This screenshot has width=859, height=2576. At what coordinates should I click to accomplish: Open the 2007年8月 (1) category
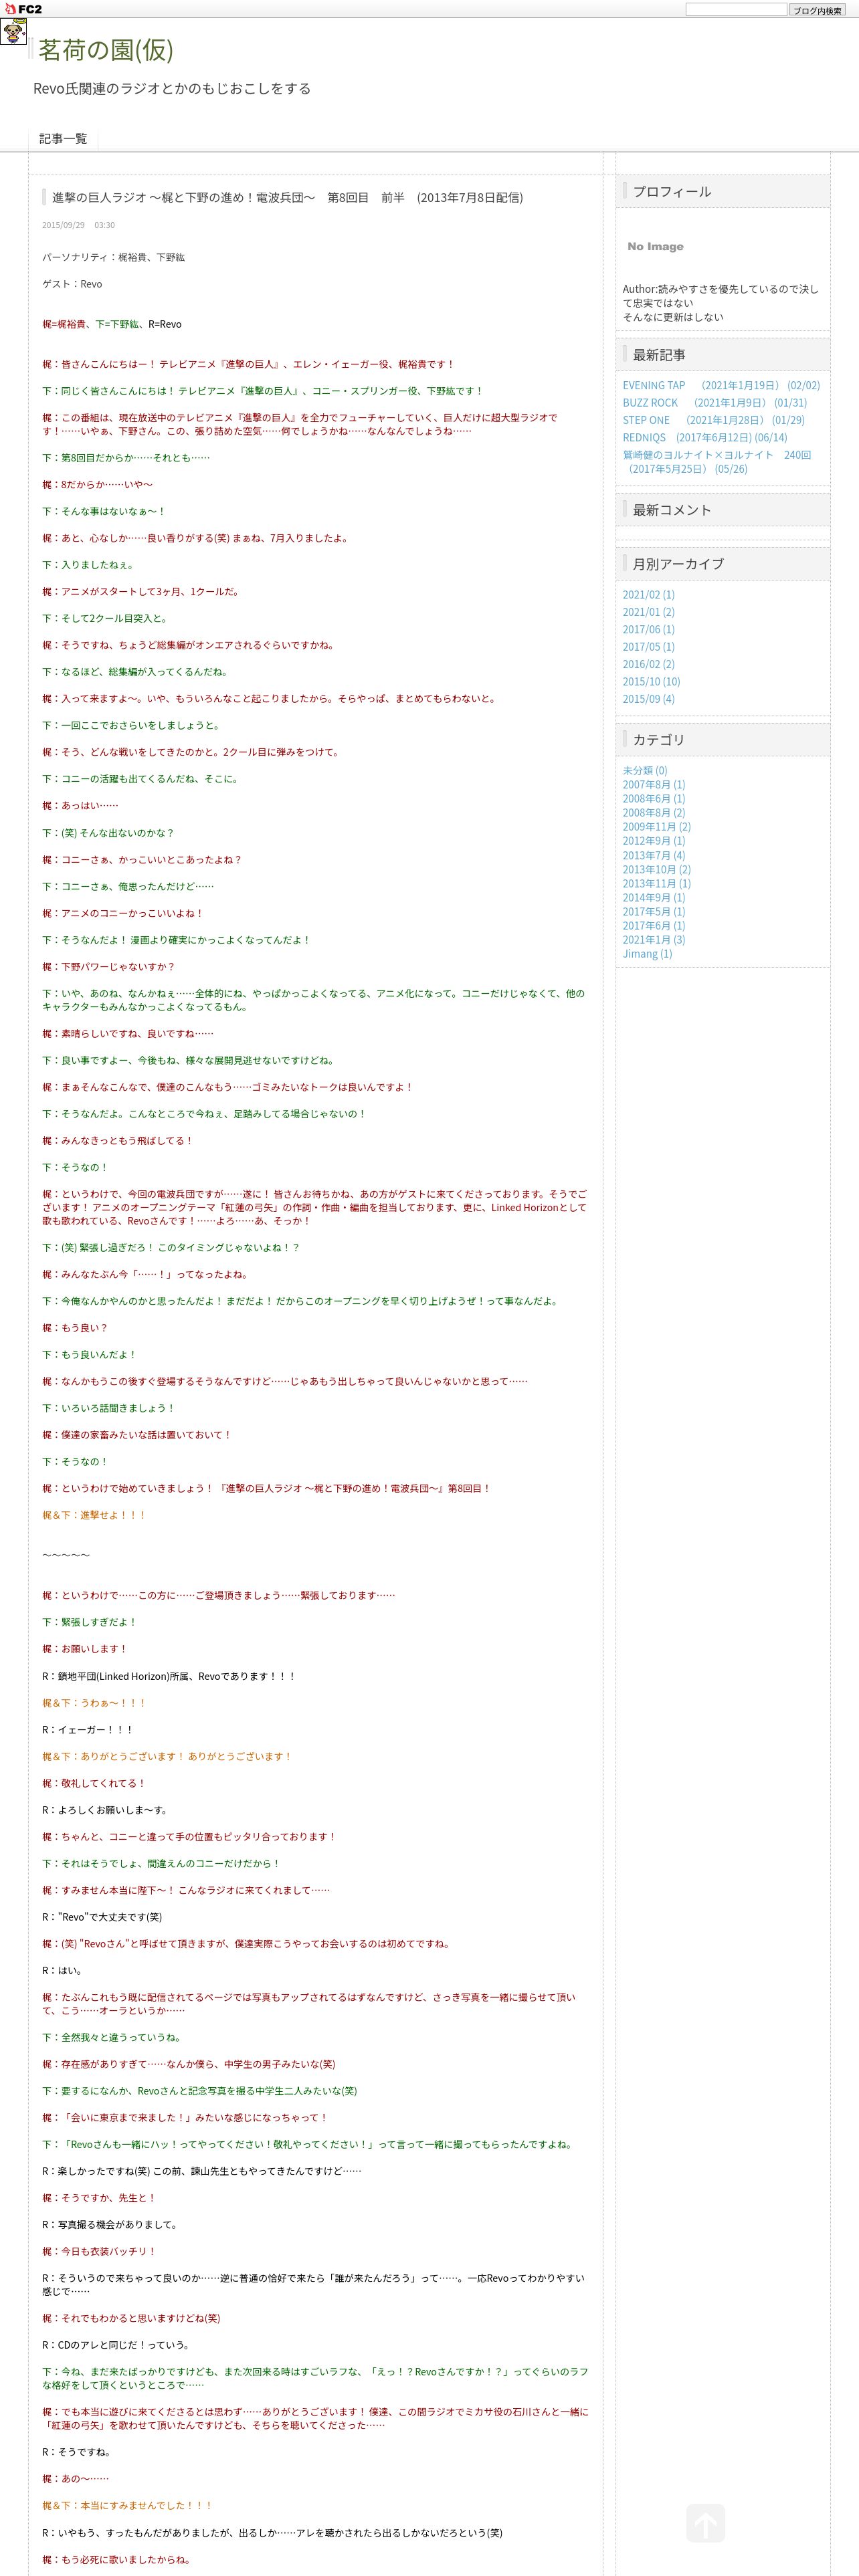click(654, 784)
